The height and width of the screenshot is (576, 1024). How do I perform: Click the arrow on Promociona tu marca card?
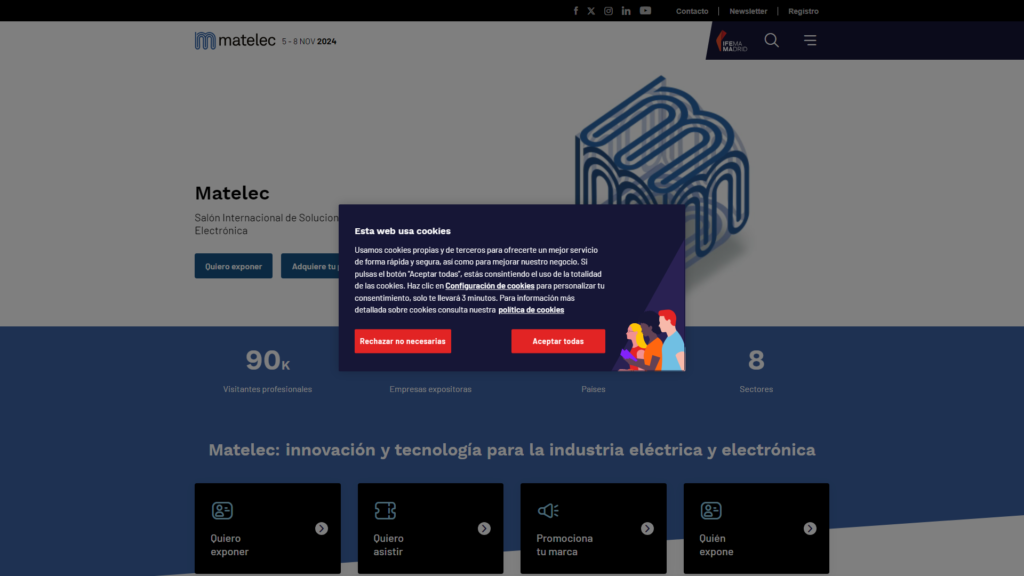tap(647, 528)
